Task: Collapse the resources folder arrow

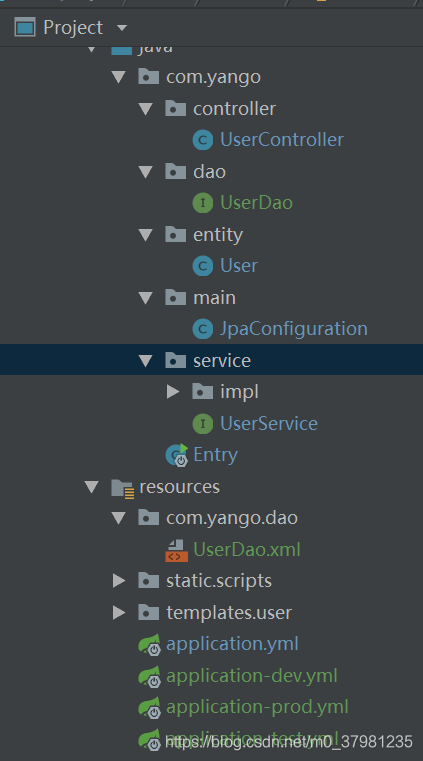Action: coord(92,486)
